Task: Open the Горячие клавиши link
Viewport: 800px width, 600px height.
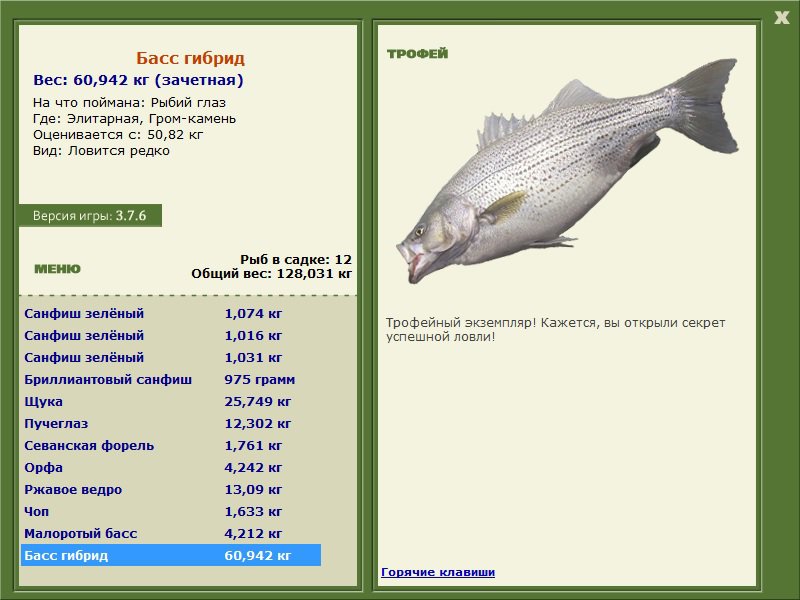Action: [x=438, y=572]
